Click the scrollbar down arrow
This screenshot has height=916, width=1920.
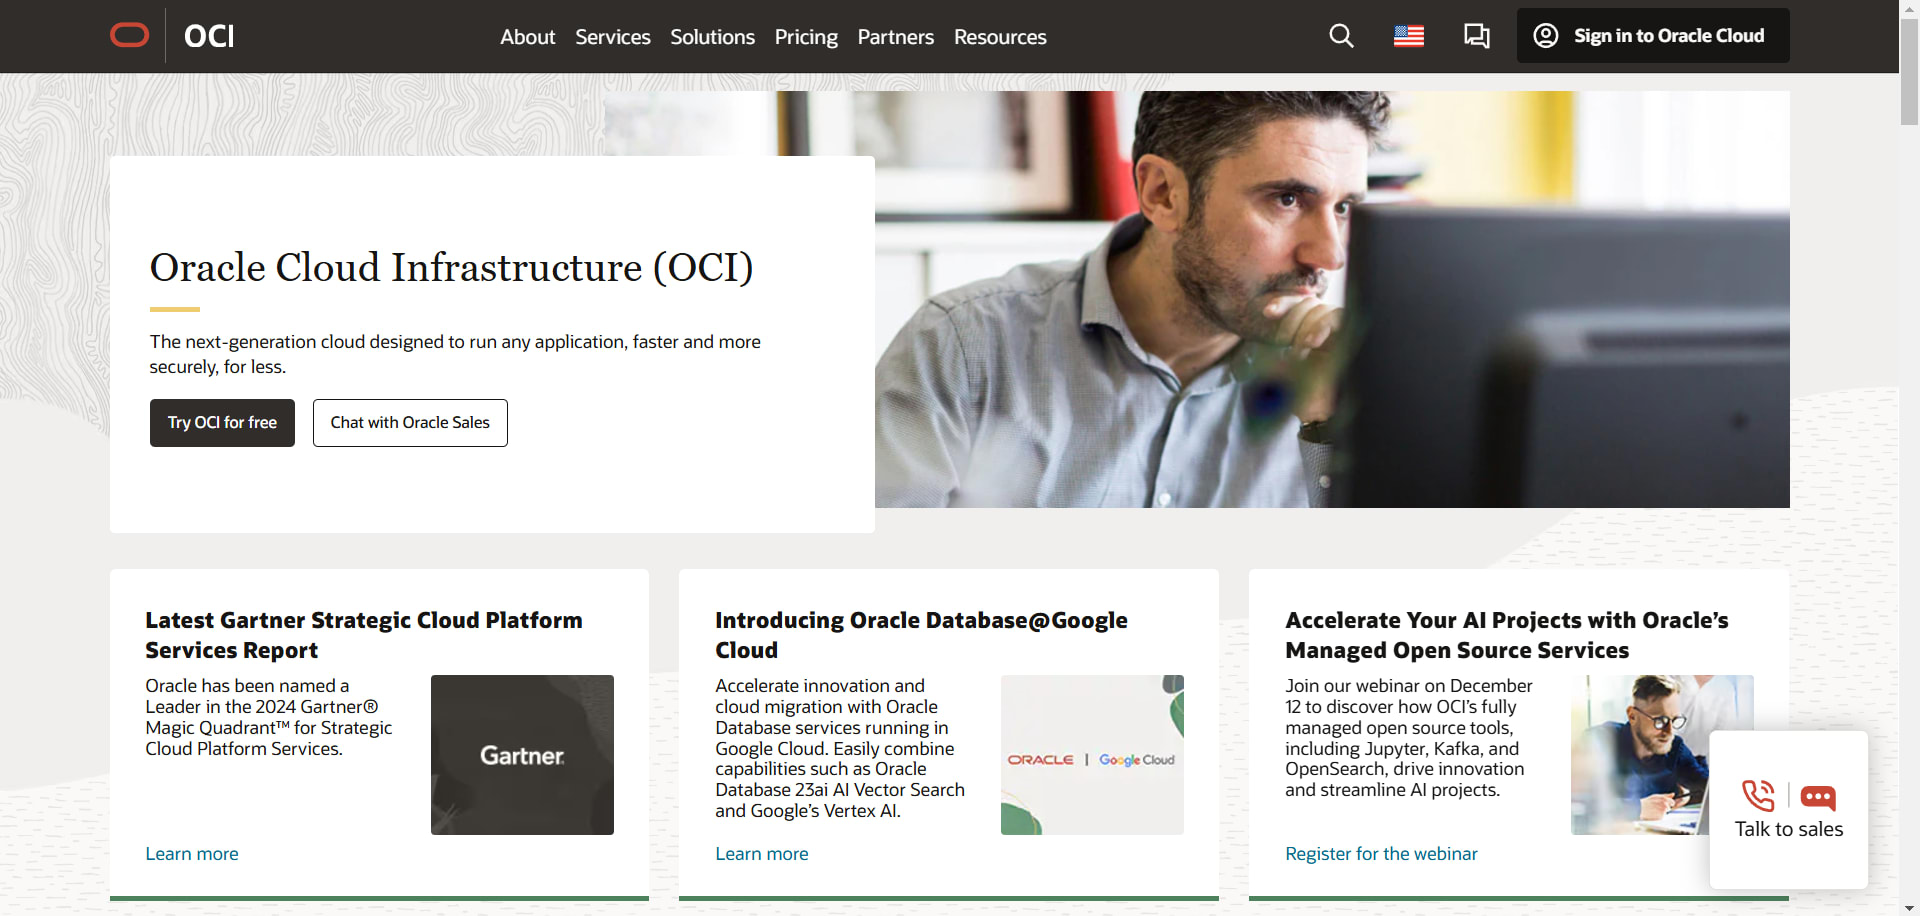point(1909,908)
